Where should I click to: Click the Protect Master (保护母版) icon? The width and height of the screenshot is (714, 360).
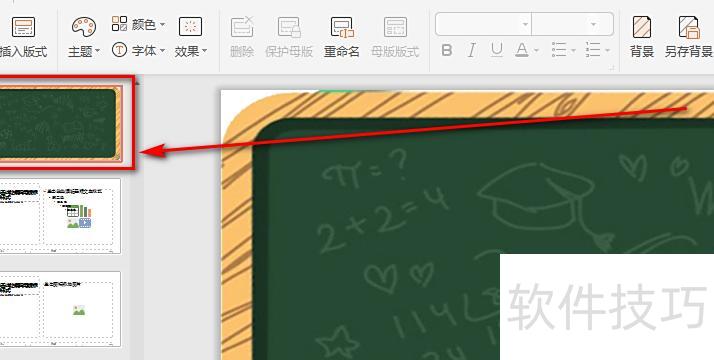point(289,27)
